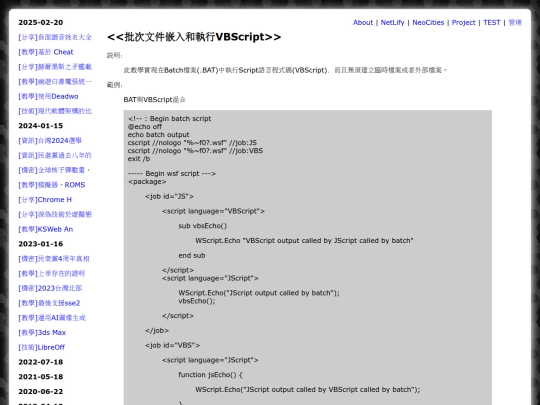The height and width of the screenshot is (405, 540).
Task: Click the '<job id="JS">' code line
Action: pyautogui.click(x=169, y=196)
